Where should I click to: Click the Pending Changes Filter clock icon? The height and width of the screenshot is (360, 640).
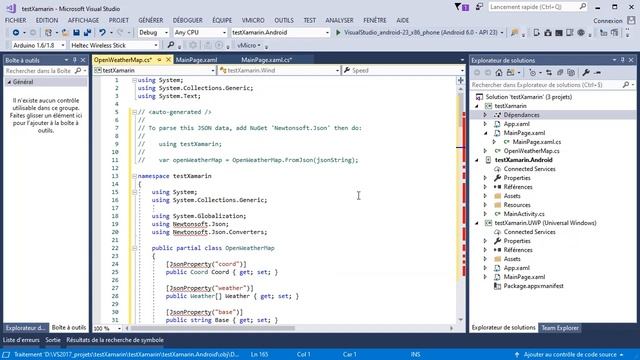point(532,73)
